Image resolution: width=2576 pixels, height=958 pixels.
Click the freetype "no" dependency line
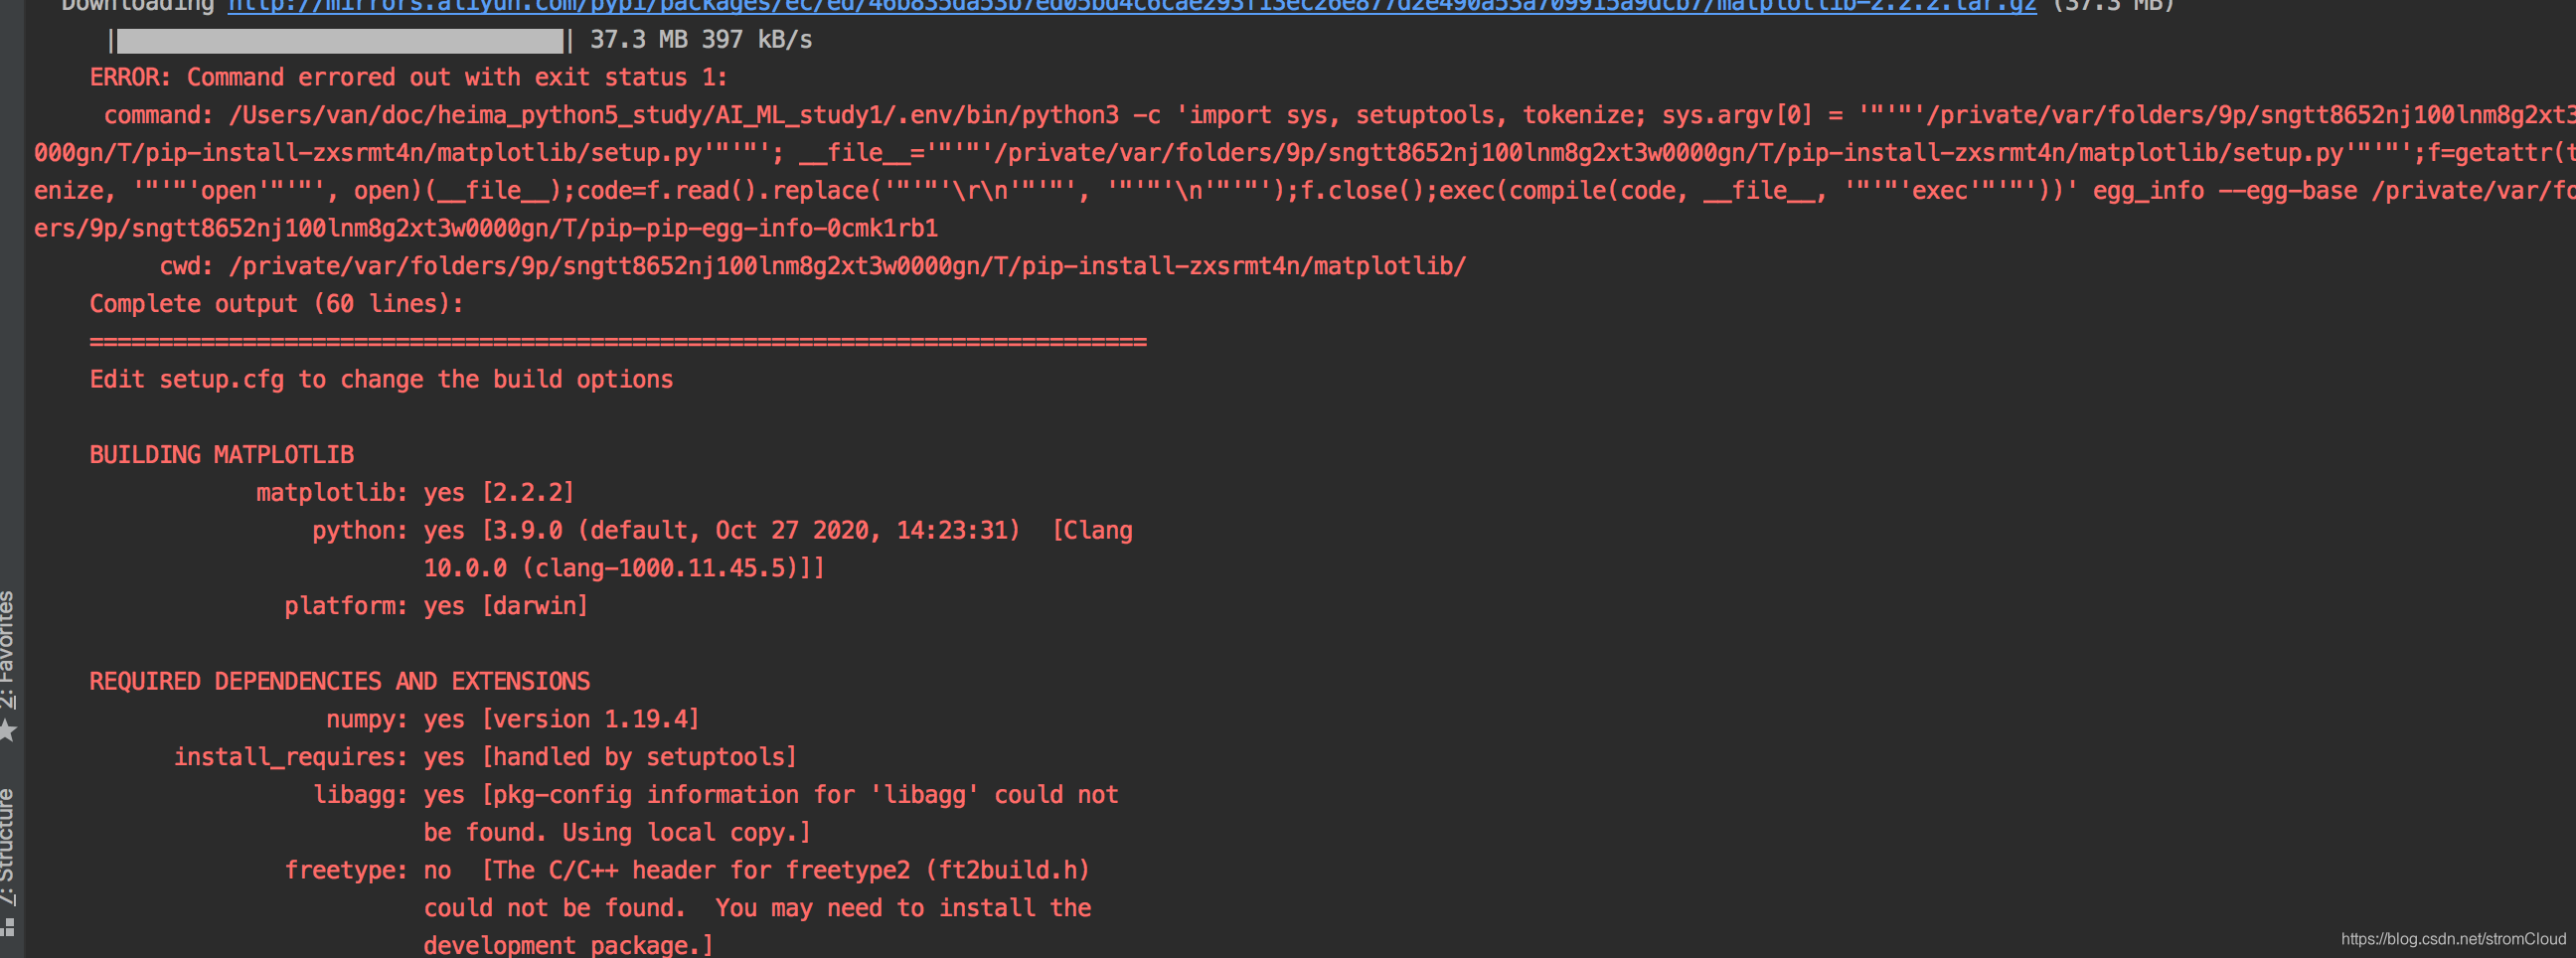pos(690,869)
